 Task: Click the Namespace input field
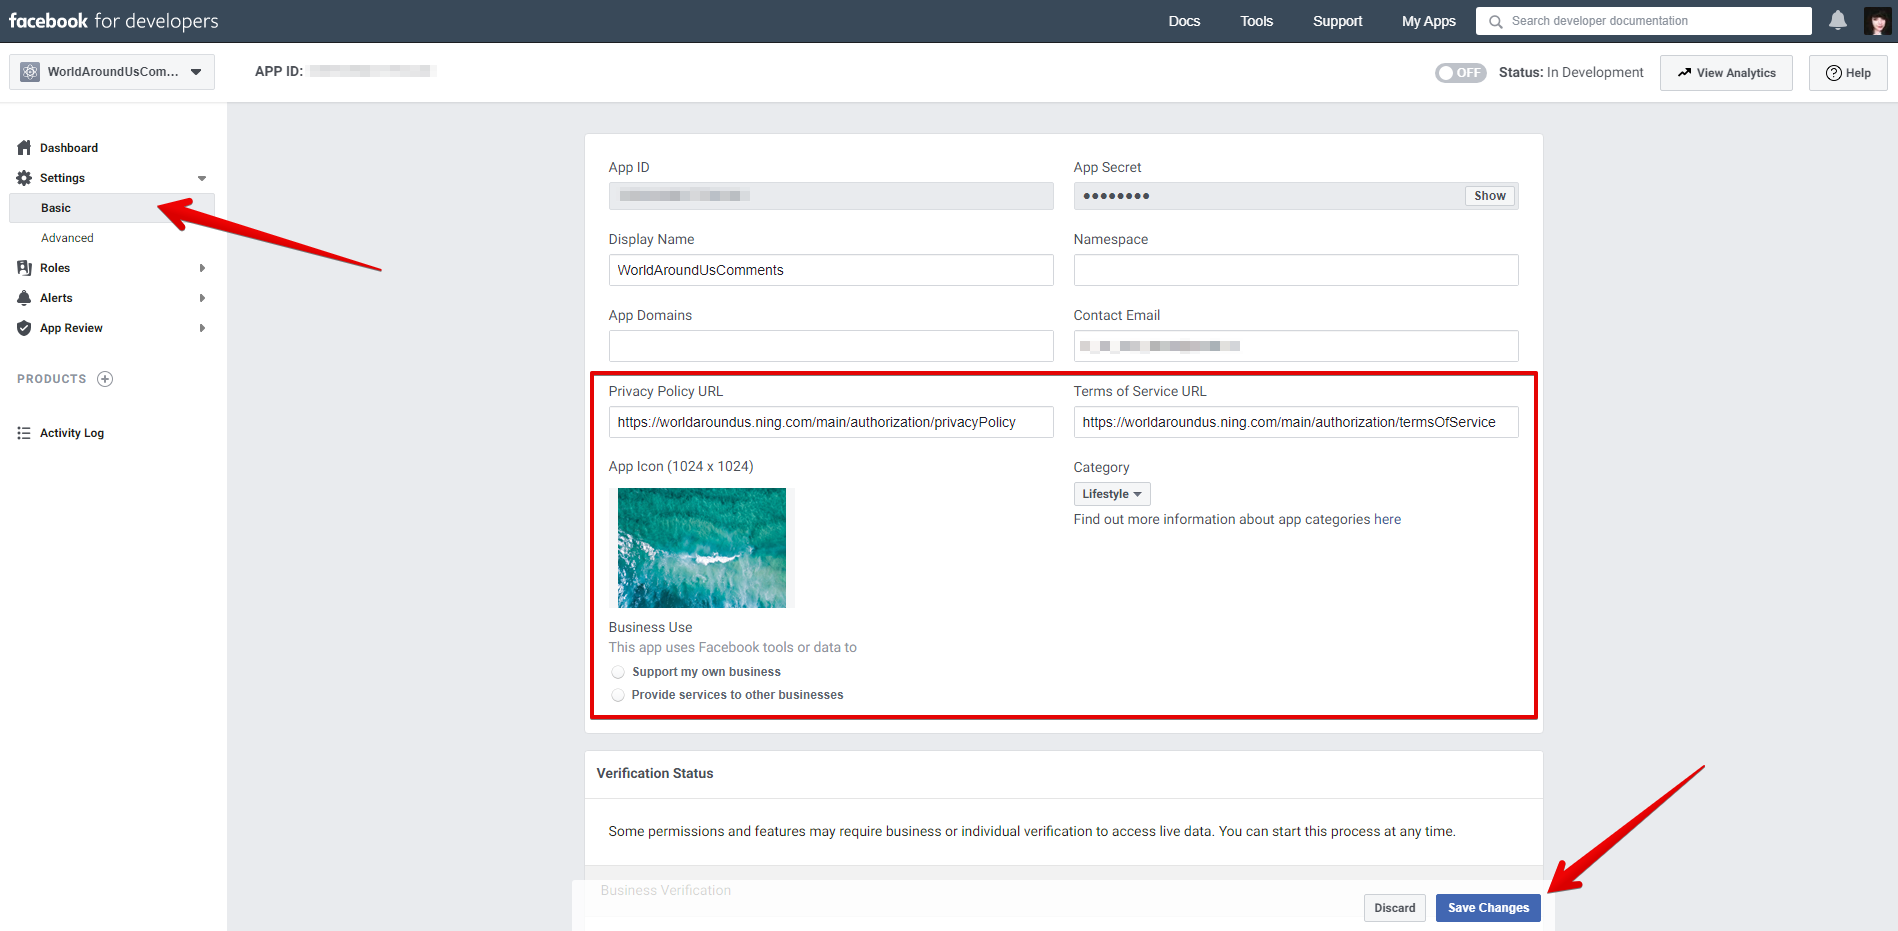tap(1296, 270)
